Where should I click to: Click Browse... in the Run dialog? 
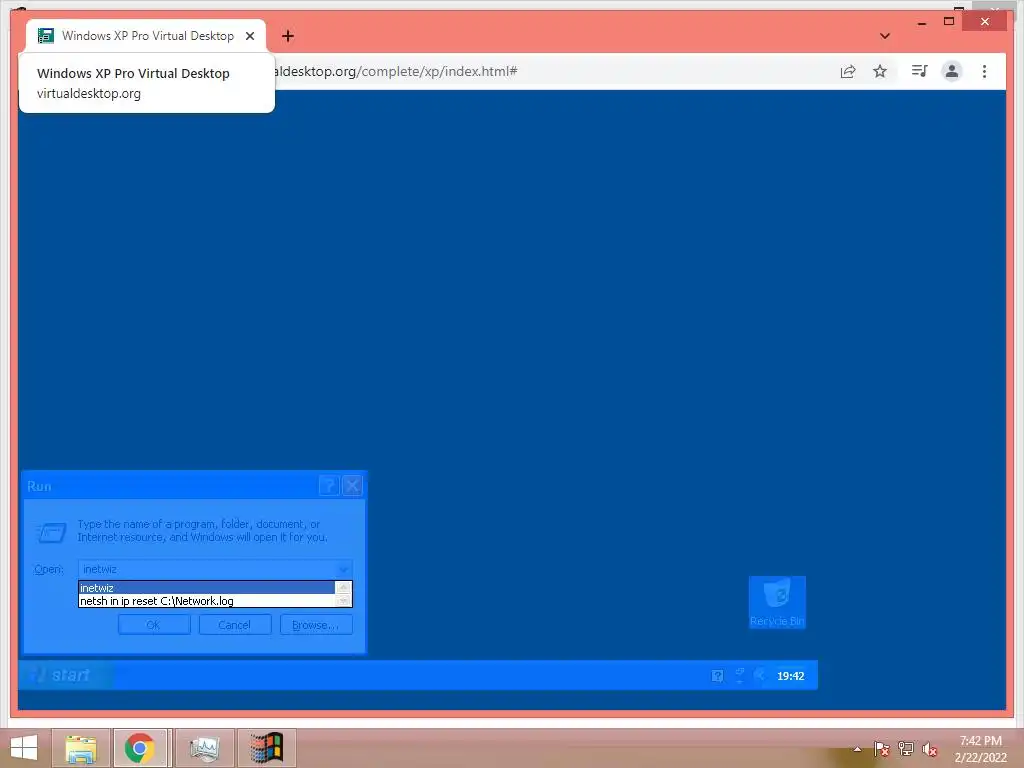click(316, 625)
